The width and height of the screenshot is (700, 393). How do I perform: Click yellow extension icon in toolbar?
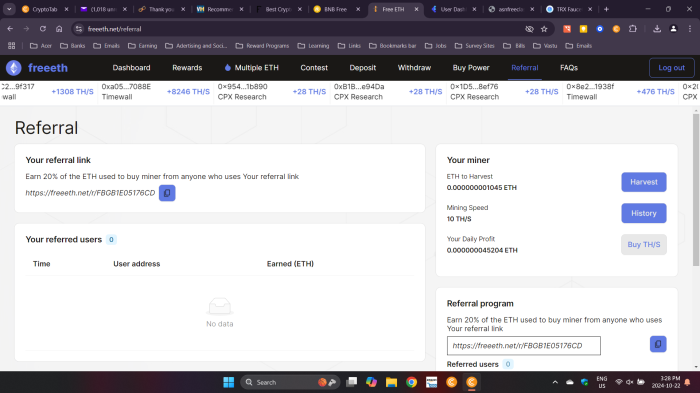tap(583, 29)
